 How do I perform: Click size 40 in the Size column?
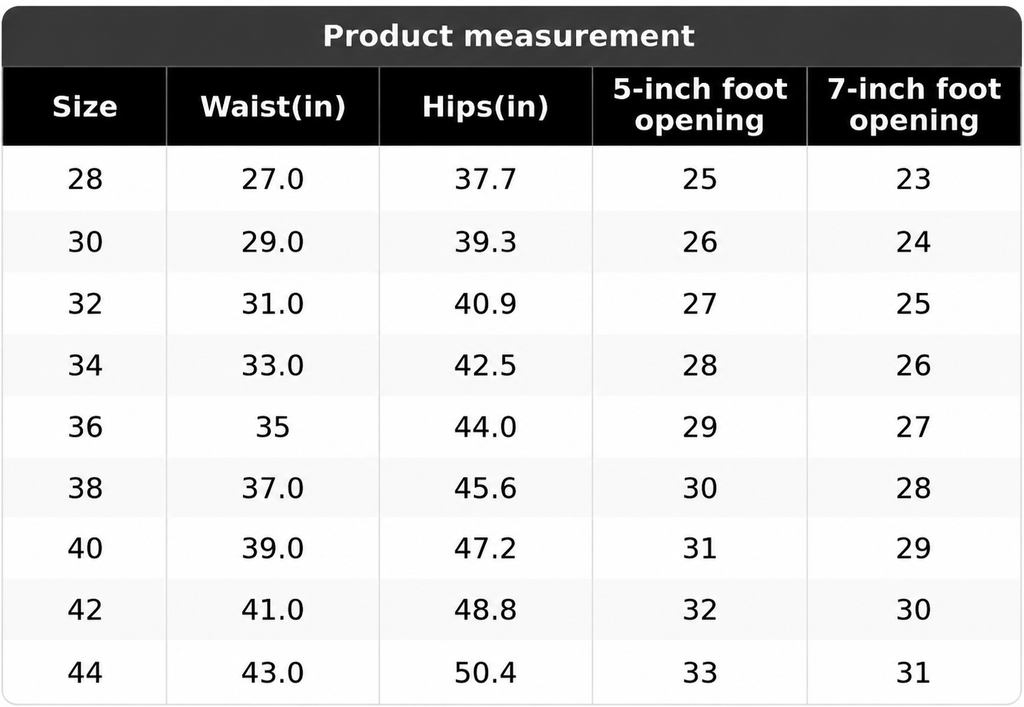click(x=85, y=548)
